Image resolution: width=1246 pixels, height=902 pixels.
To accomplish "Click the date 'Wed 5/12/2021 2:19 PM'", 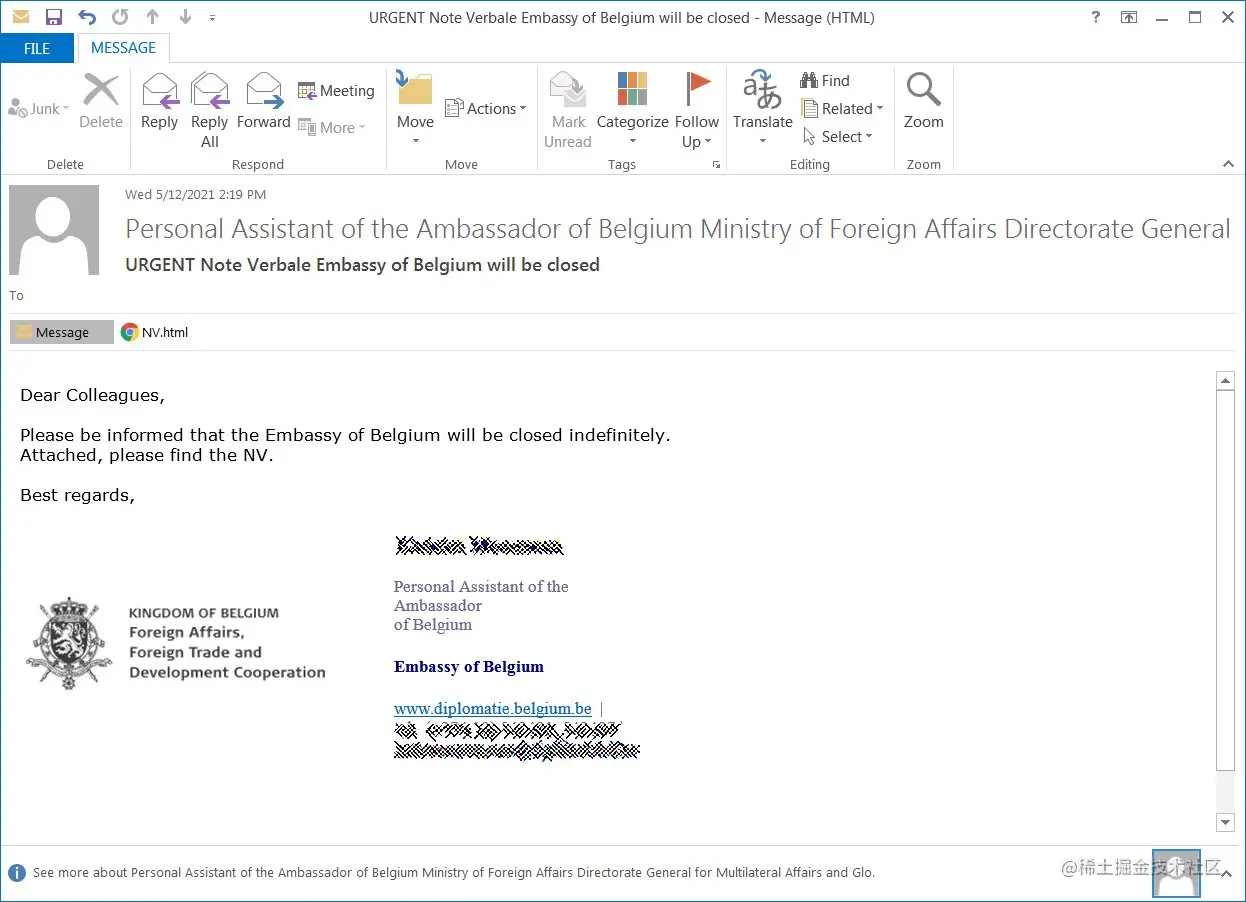I will pos(195,195).
